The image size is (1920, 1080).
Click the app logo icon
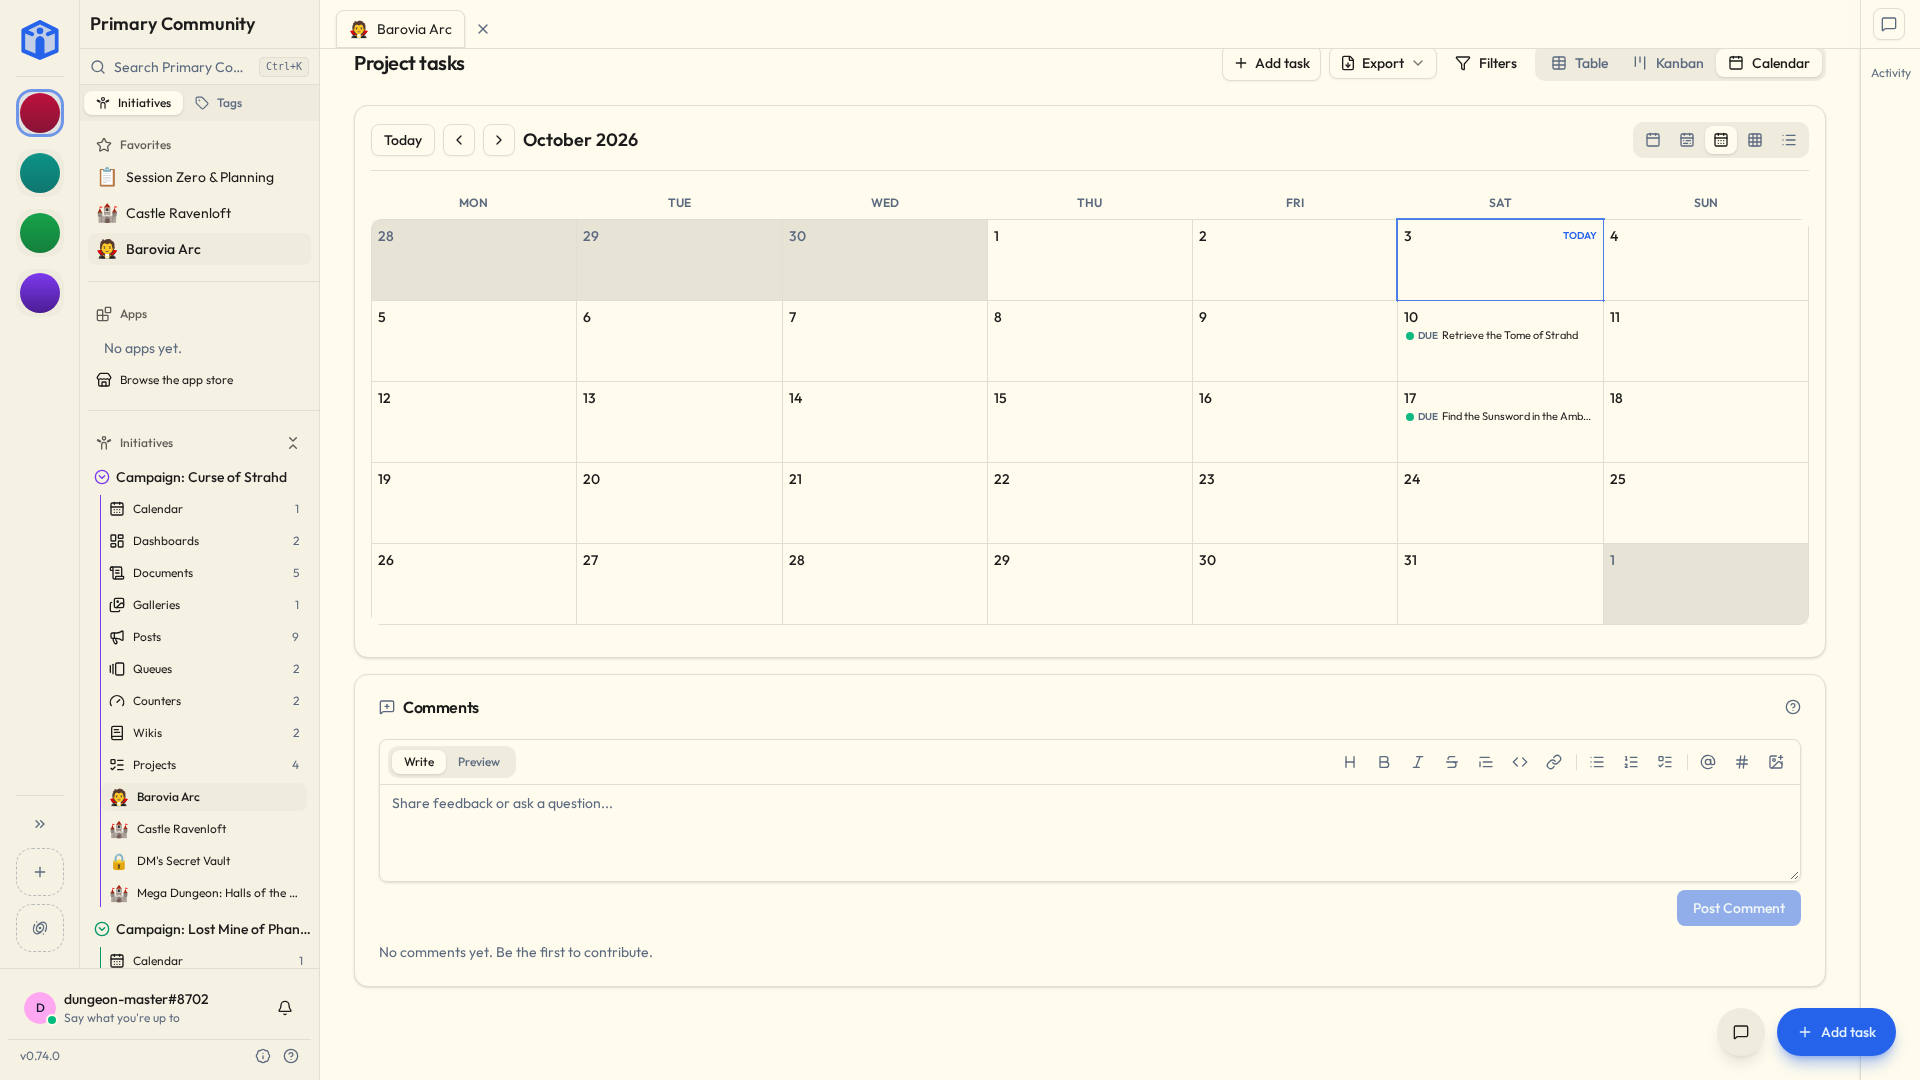click(40, 40)
